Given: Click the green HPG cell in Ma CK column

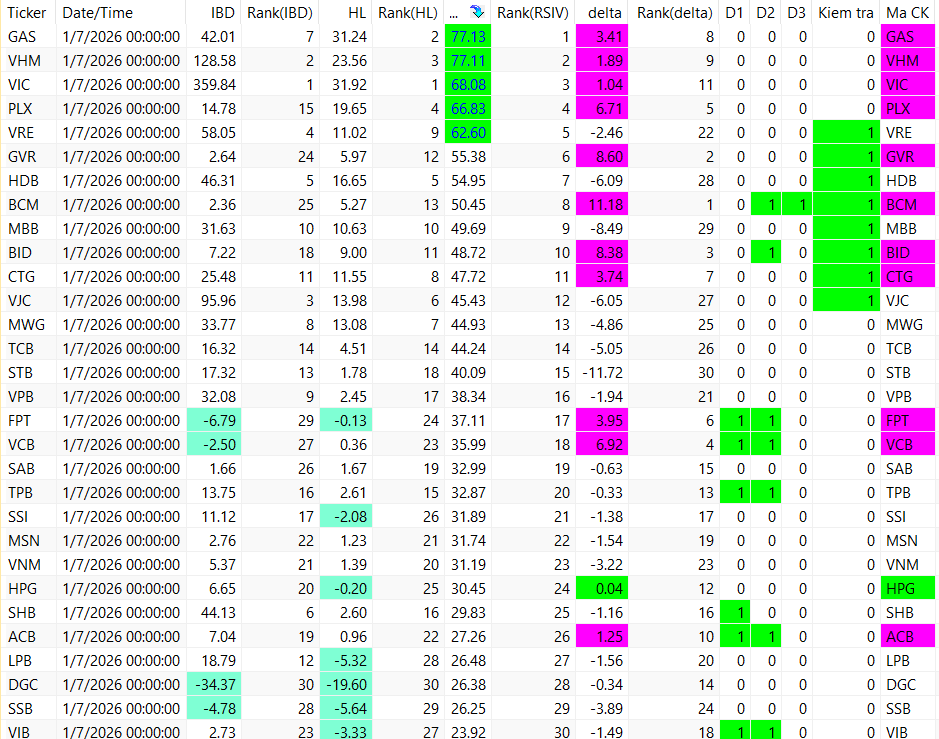Looking at the screenshot, I should (x=908, y=588).
